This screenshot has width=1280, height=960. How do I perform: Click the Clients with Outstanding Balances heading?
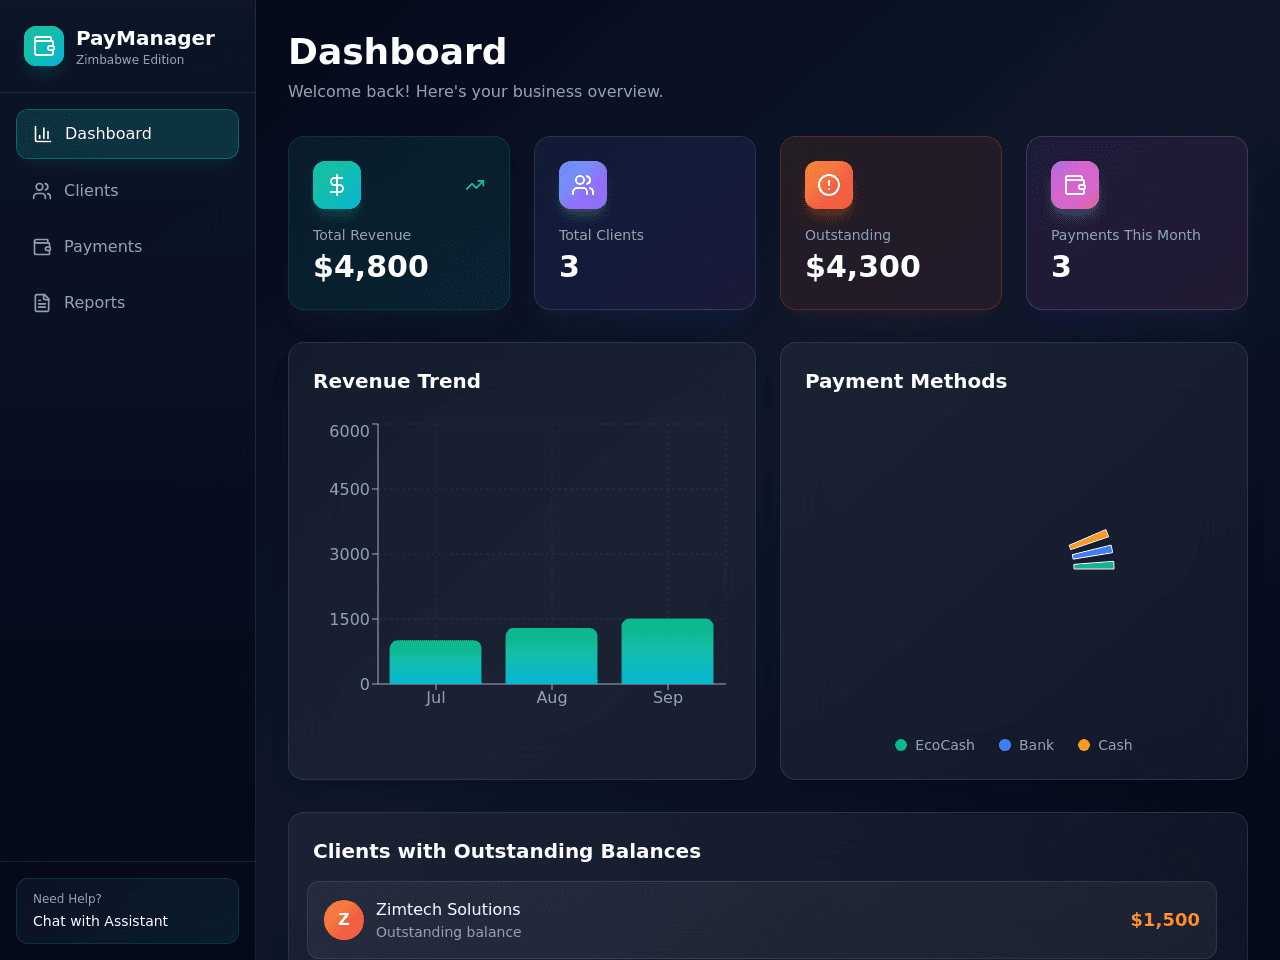[507, 851]
